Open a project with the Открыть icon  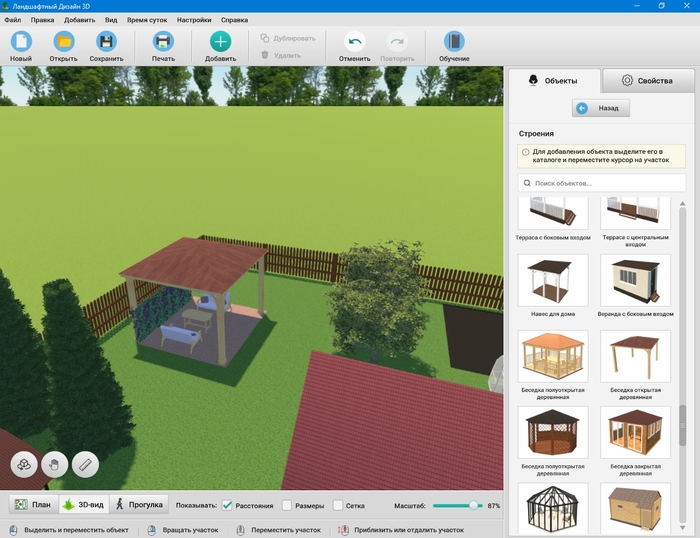(64, 42)
